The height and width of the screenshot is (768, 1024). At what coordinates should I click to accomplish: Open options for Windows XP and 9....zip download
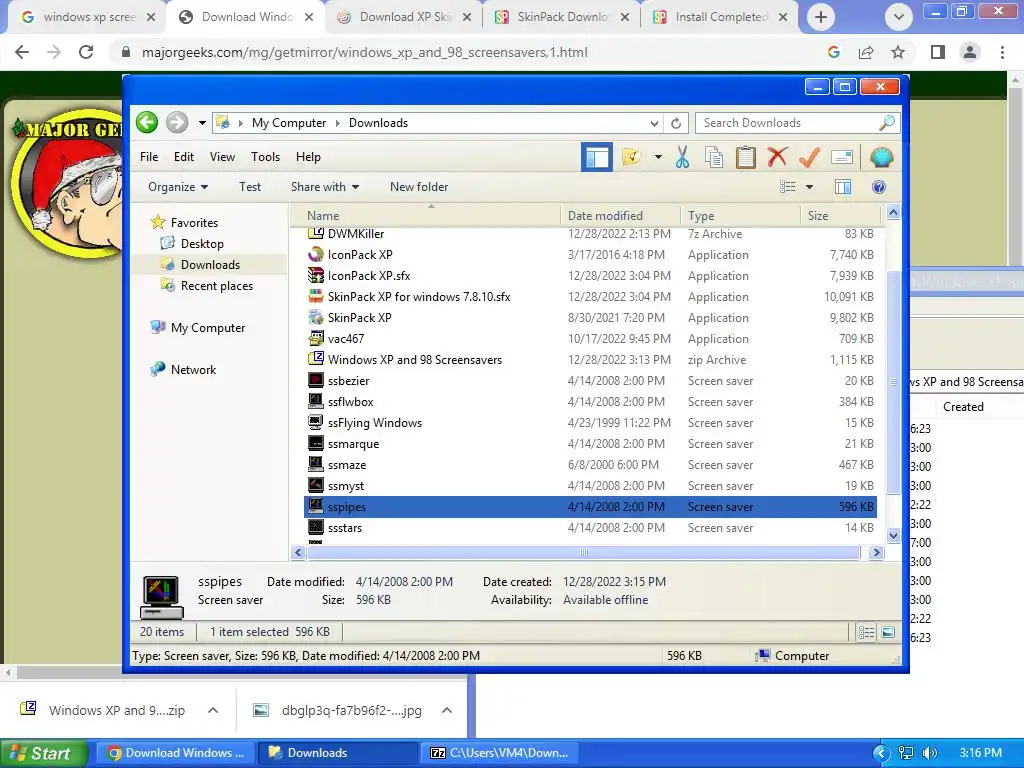213,710
